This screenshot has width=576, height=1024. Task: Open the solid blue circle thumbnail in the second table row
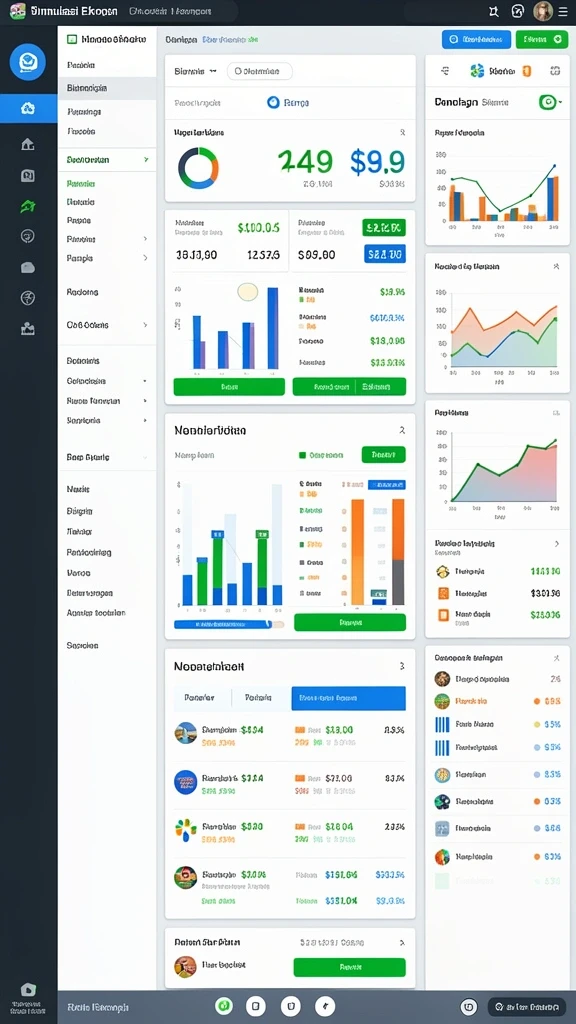click(185, 782)
